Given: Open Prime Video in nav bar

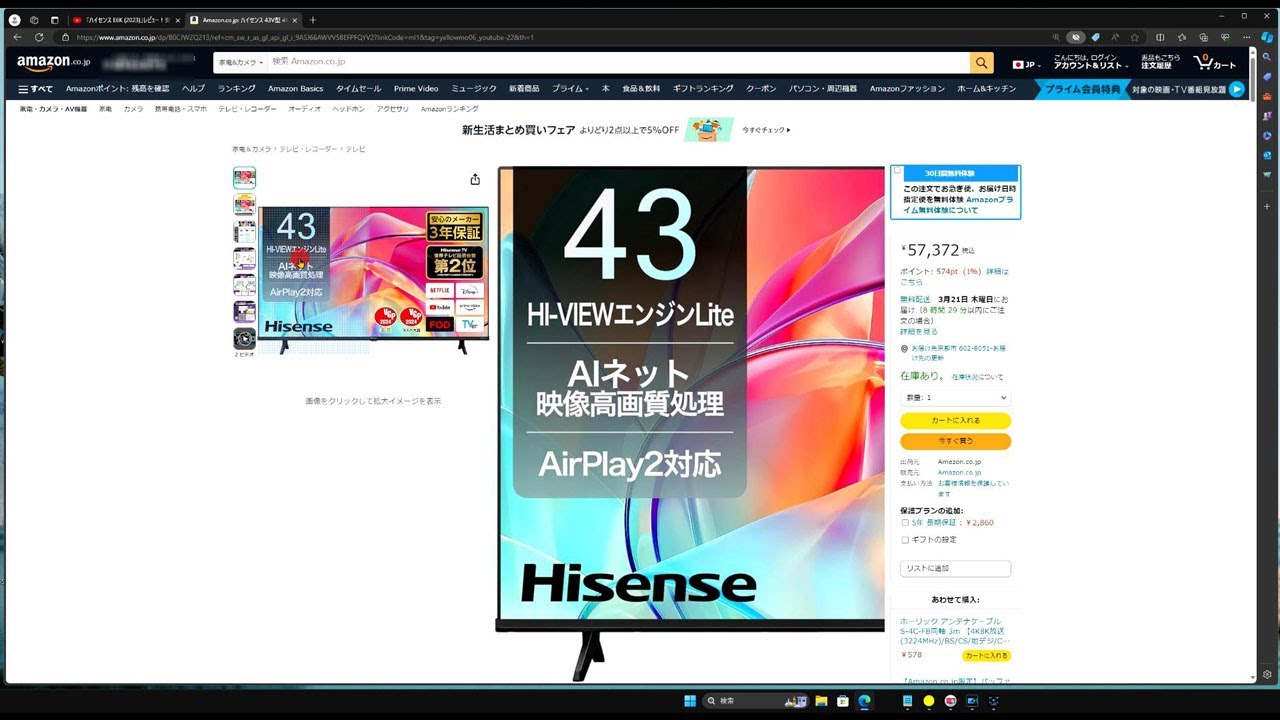Looking at the screenshot, I should pyautogui.click(x=416, y=89).
